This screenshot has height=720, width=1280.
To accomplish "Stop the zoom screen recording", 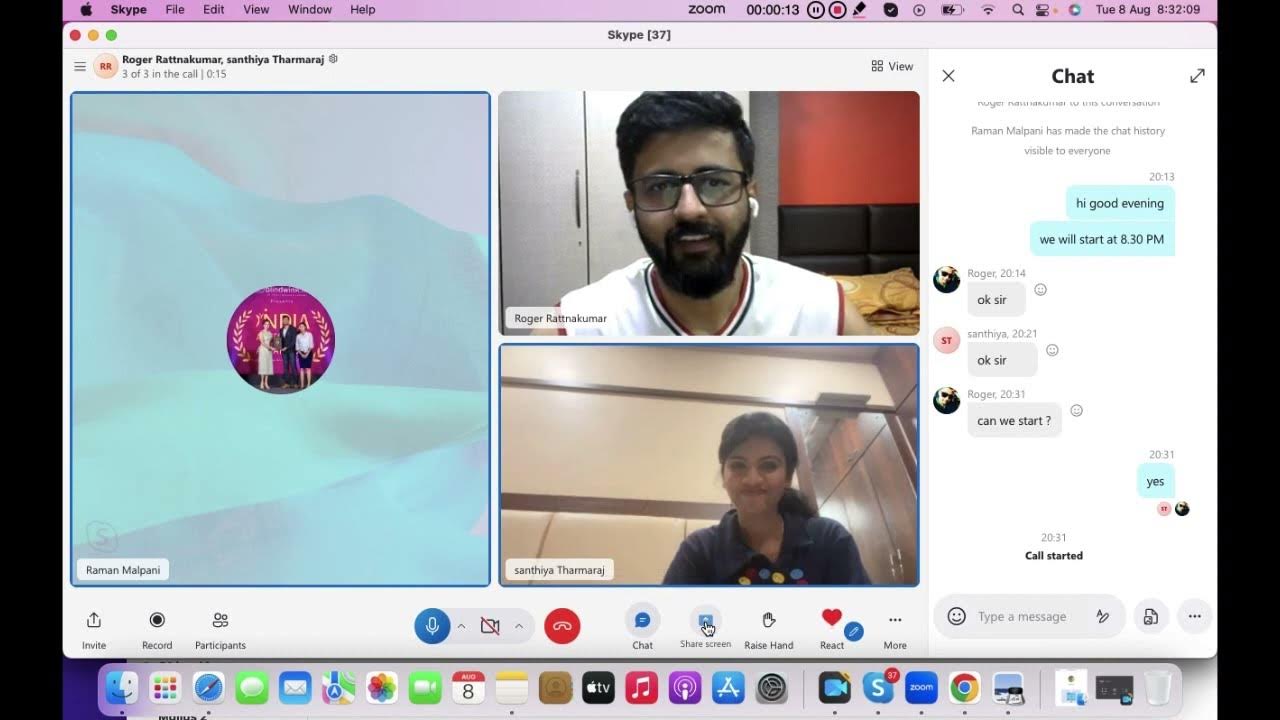I will (838, 9).
